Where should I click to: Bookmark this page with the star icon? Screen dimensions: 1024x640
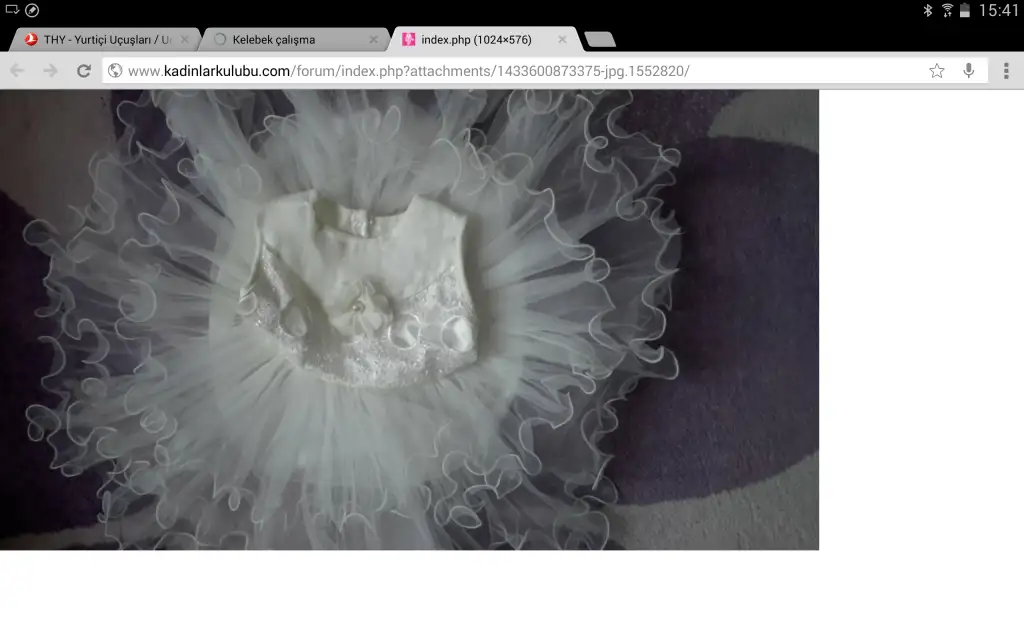click(936, 71)
